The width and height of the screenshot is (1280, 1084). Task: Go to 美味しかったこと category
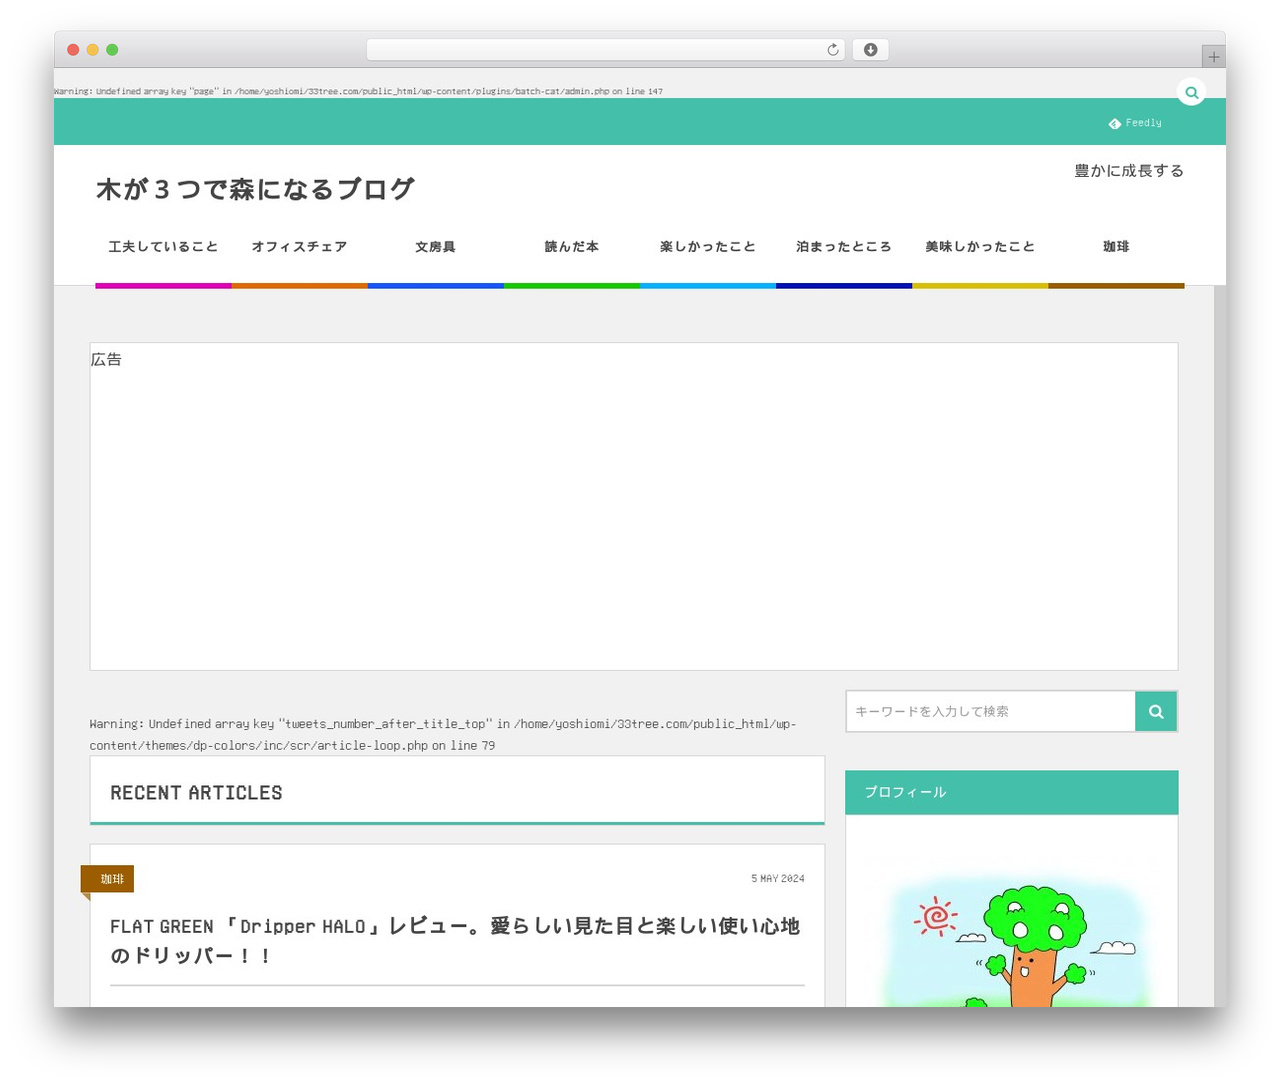[x=979, y=247]
